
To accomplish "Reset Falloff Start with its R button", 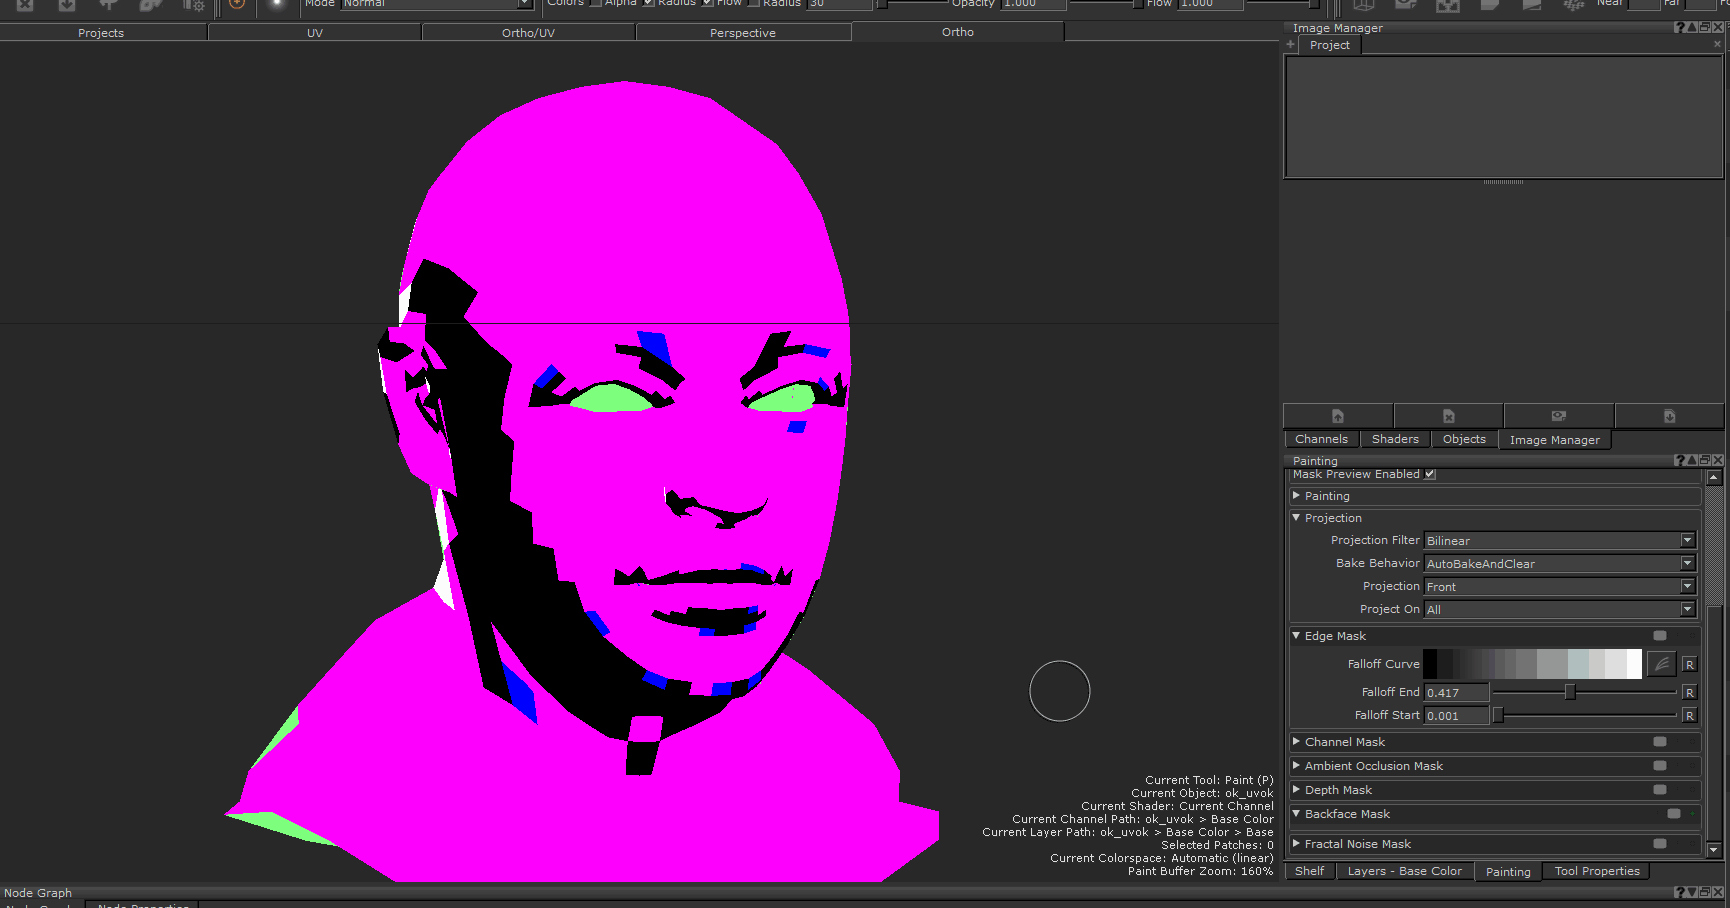I will (x=1689, y=716).
